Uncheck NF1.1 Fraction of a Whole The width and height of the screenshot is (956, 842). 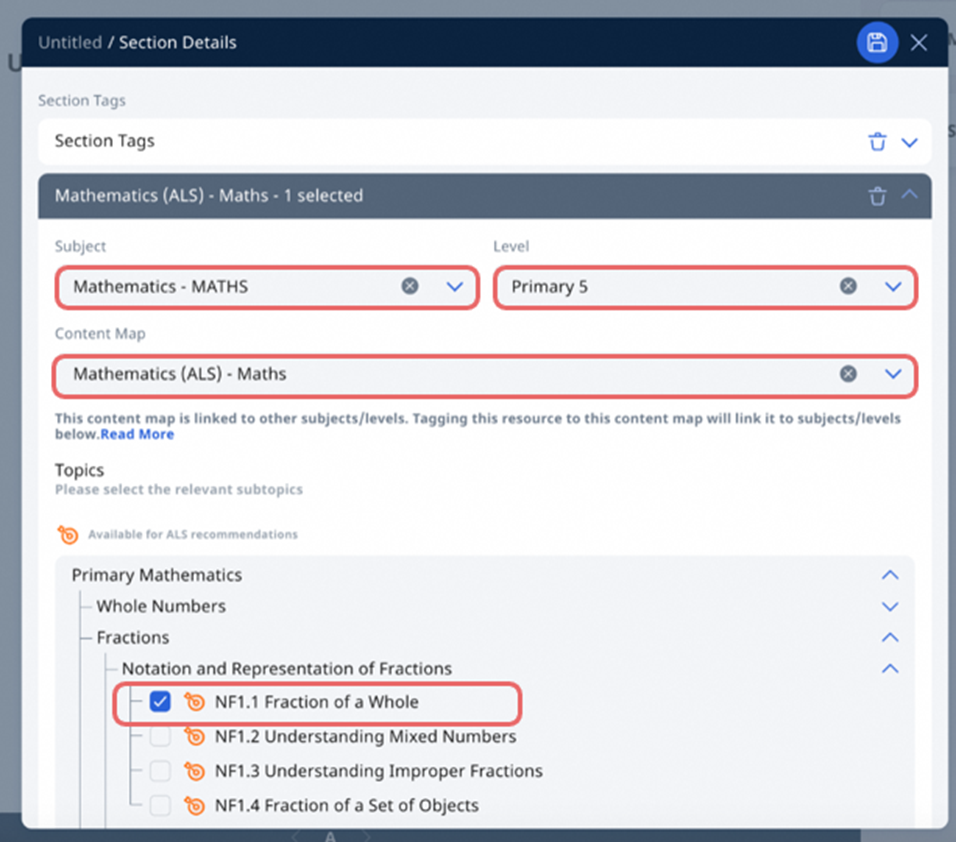(x=160, y=702)
